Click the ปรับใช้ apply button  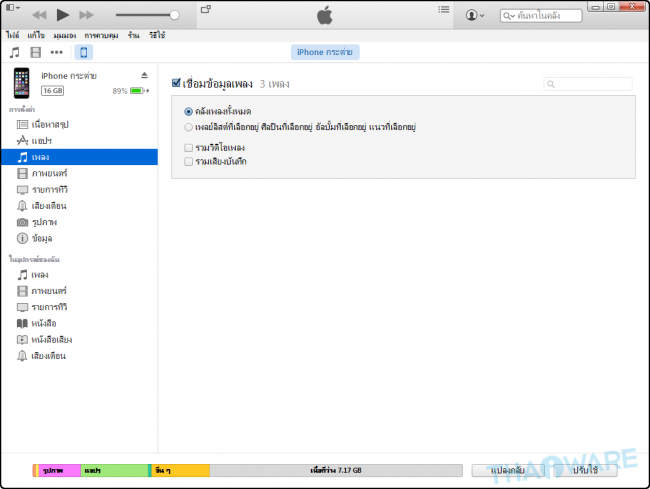(x=585, y=470)
